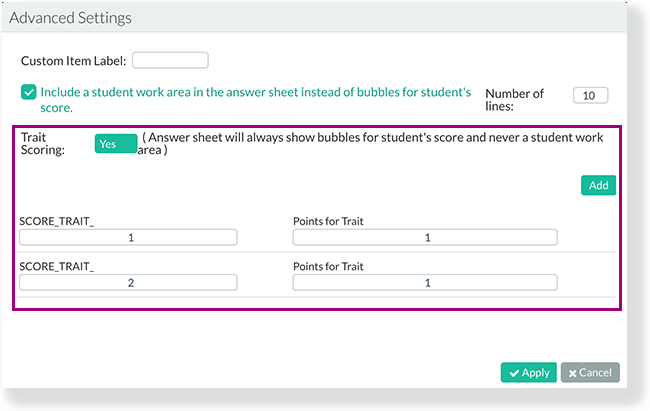Click the first row SCORE_TRAIT_ label
The image size is (650, 411).
(57, 221)
